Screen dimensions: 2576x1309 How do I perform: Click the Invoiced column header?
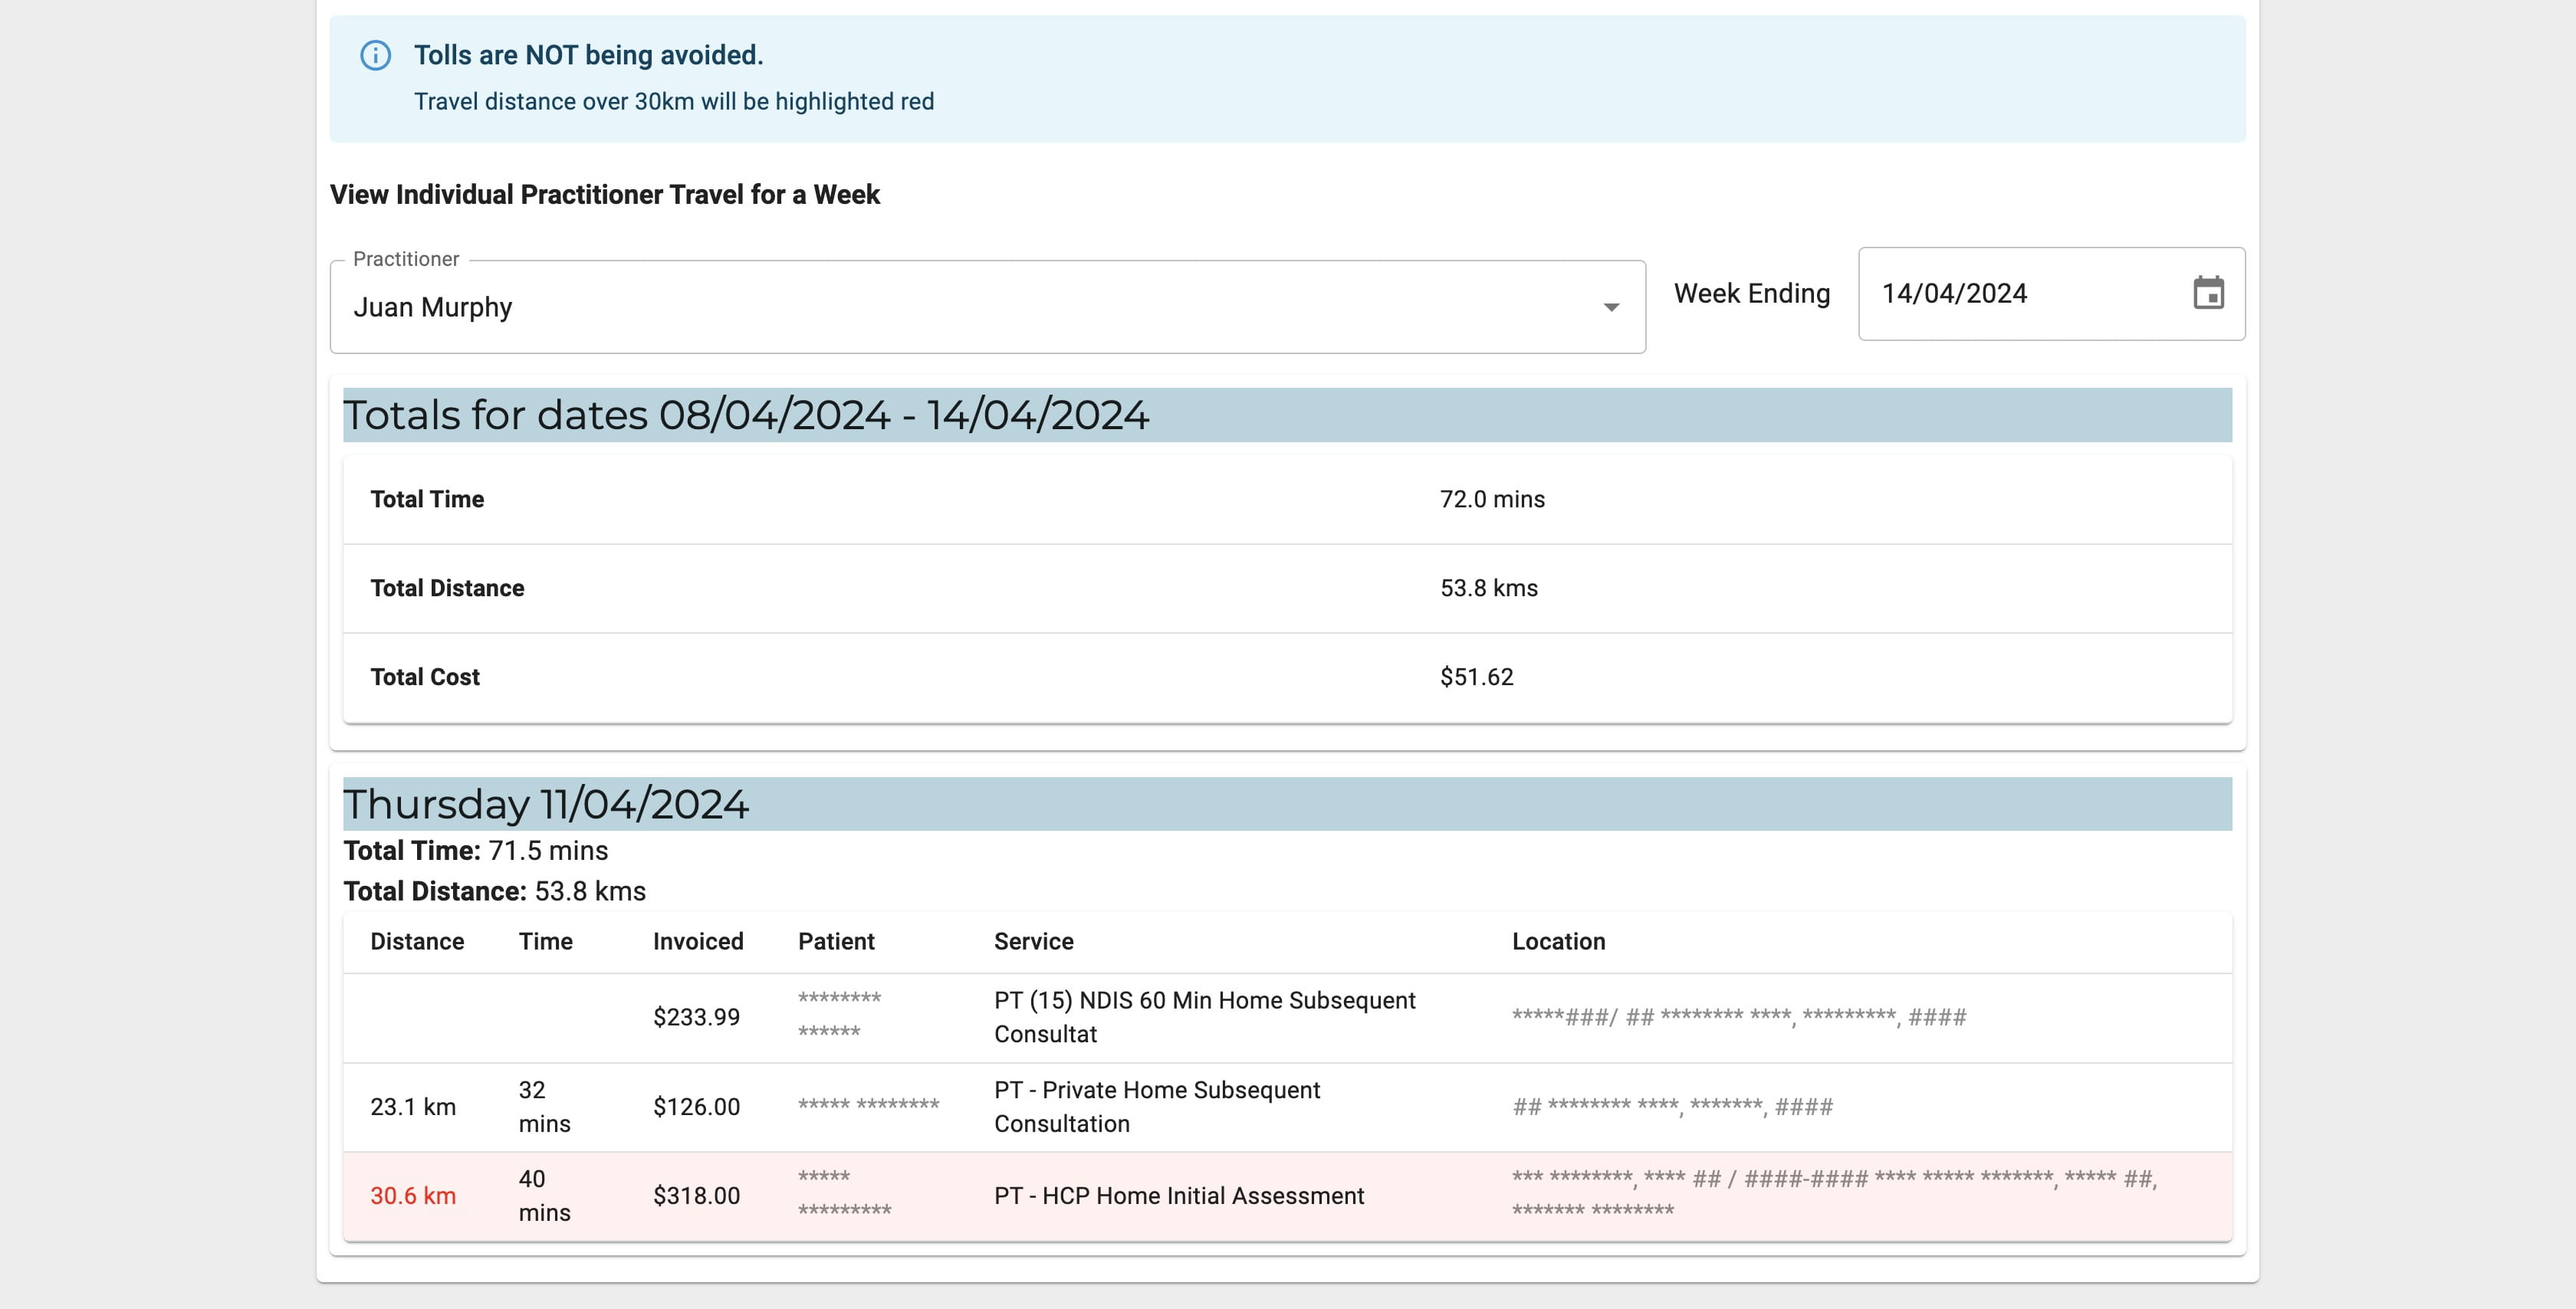click(x=698, y=942)
